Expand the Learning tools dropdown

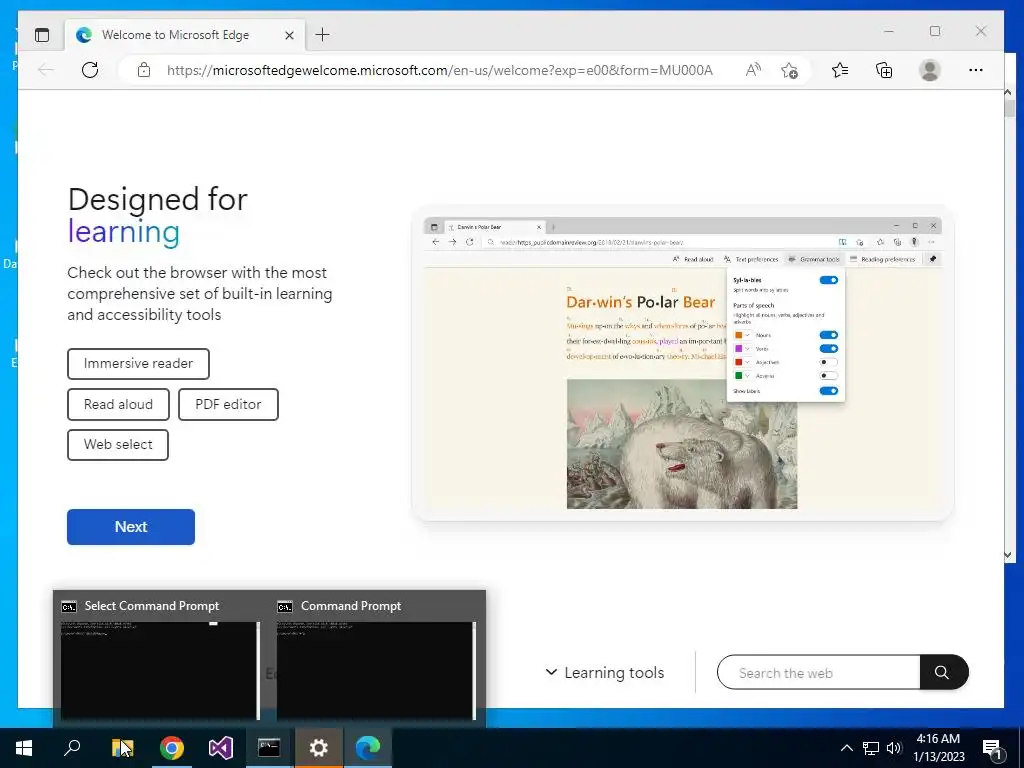(605, 673)
